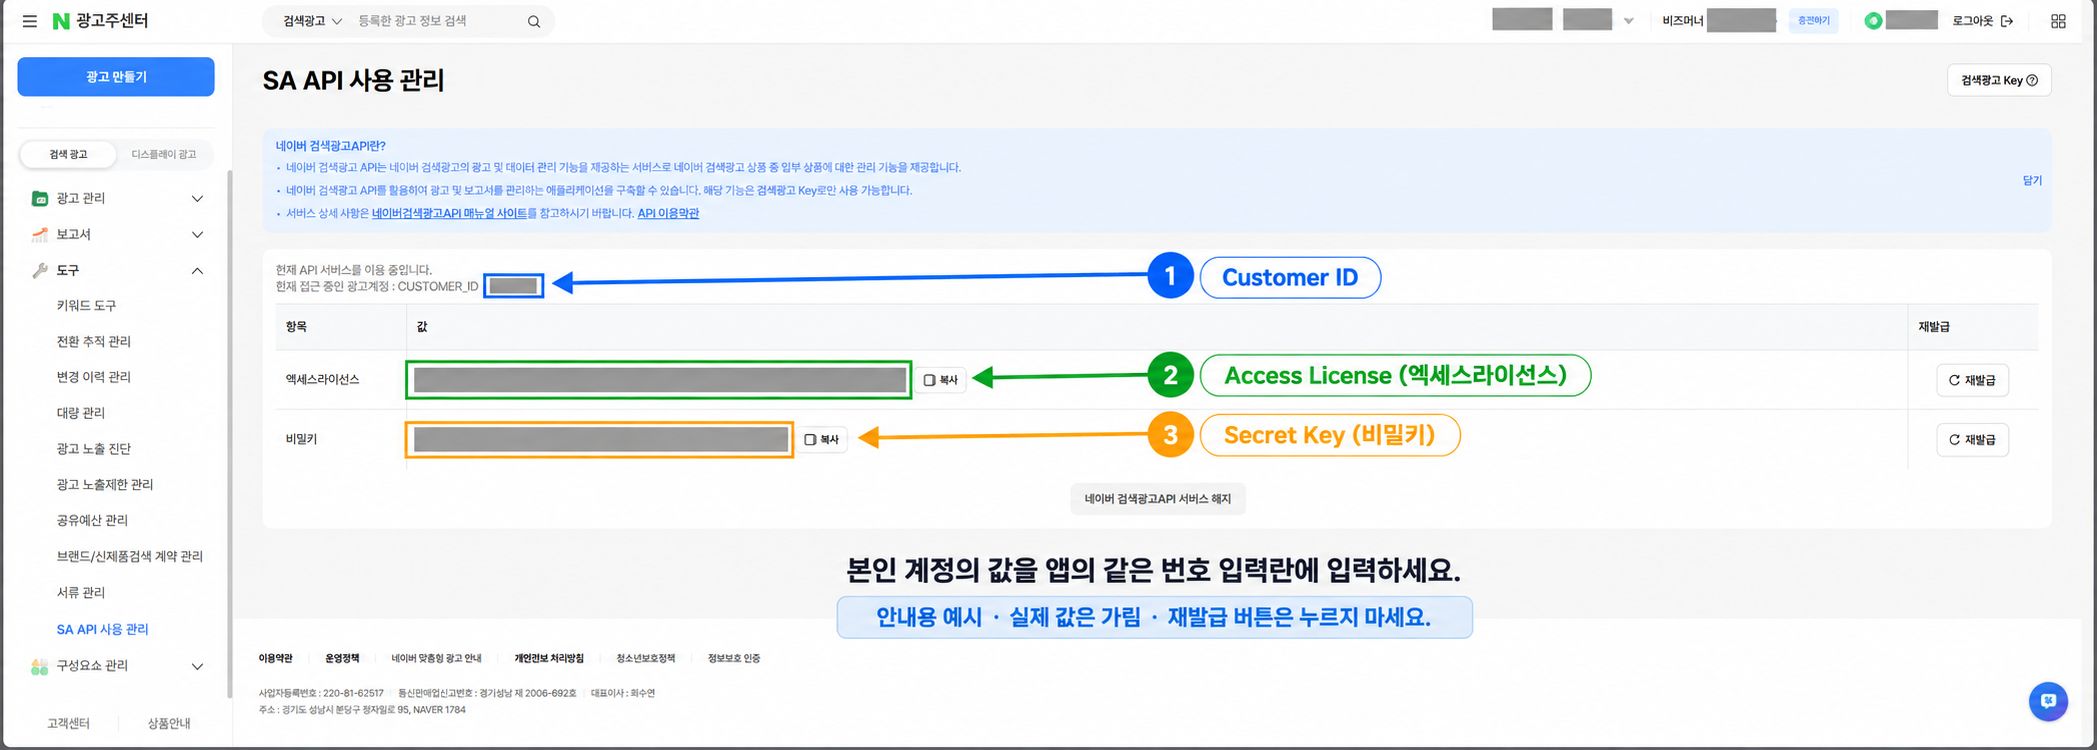Open the hamburger menu icon
Viewport: 2097px width, 750px height.
30,21
